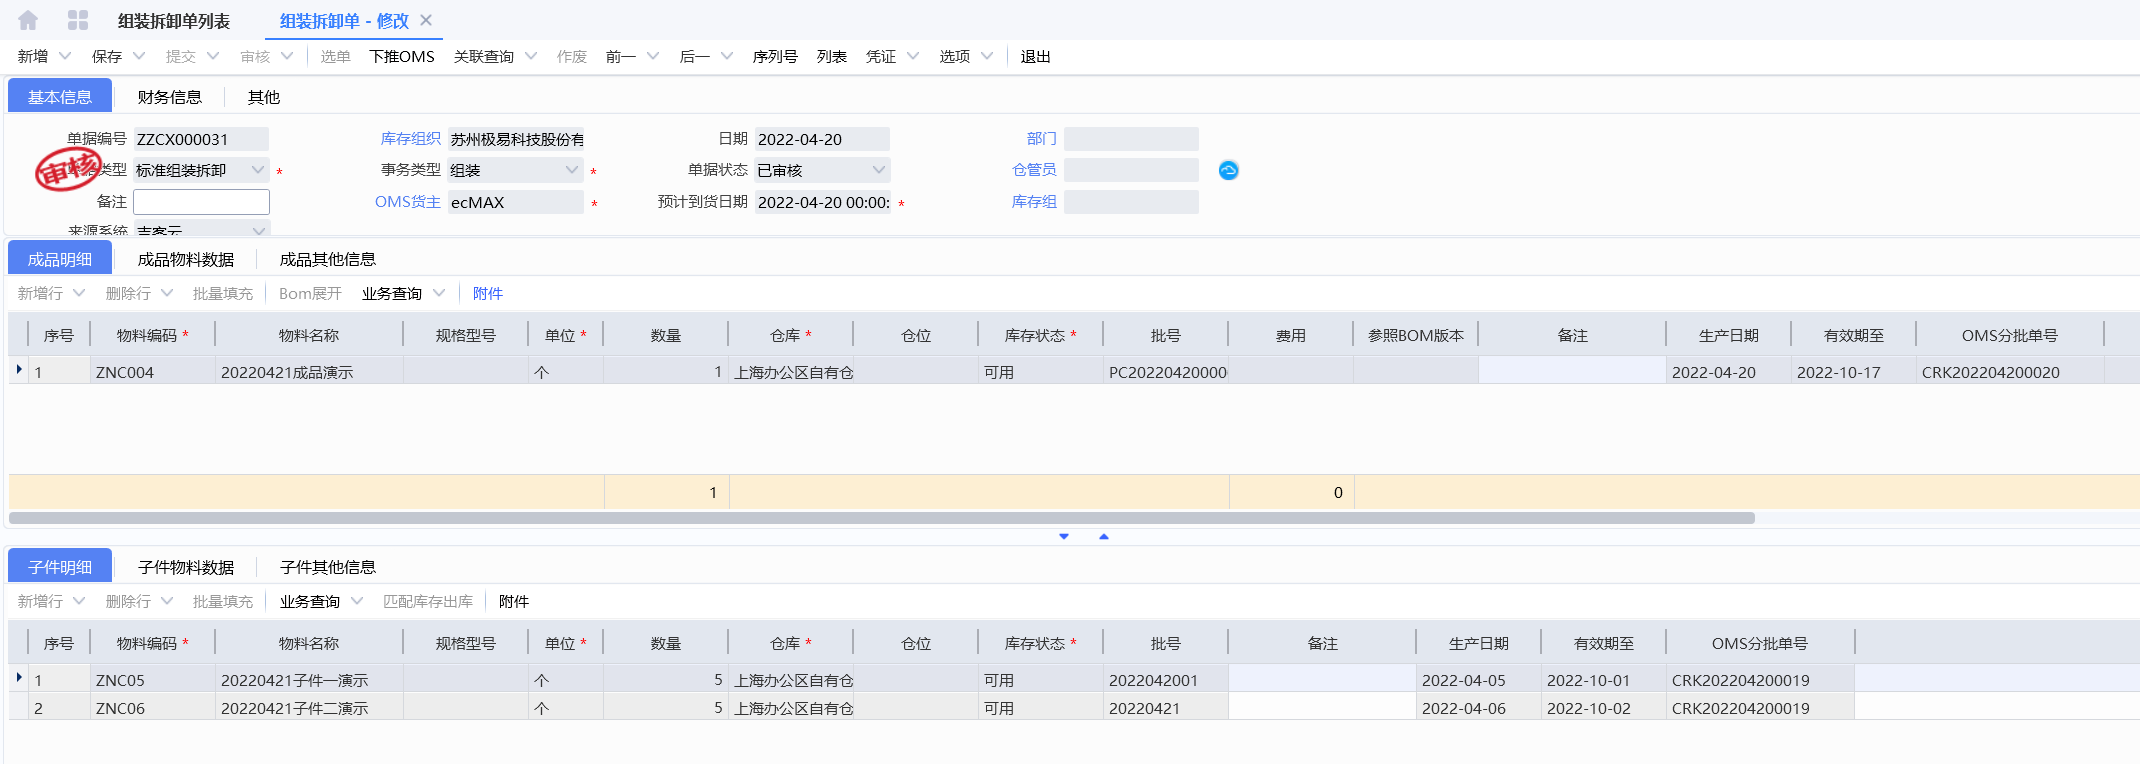
Task: Select row 1 indicator in 子件明细 grid
Action: coord(19,679)
